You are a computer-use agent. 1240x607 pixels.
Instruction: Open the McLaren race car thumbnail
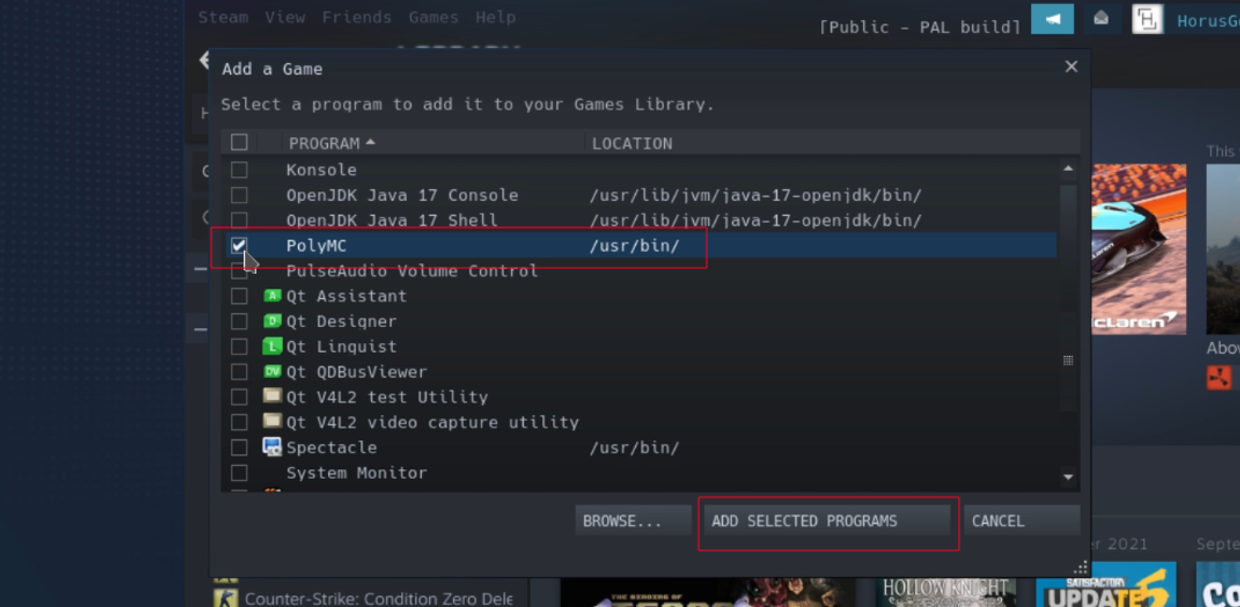[x=1138, y=249]
